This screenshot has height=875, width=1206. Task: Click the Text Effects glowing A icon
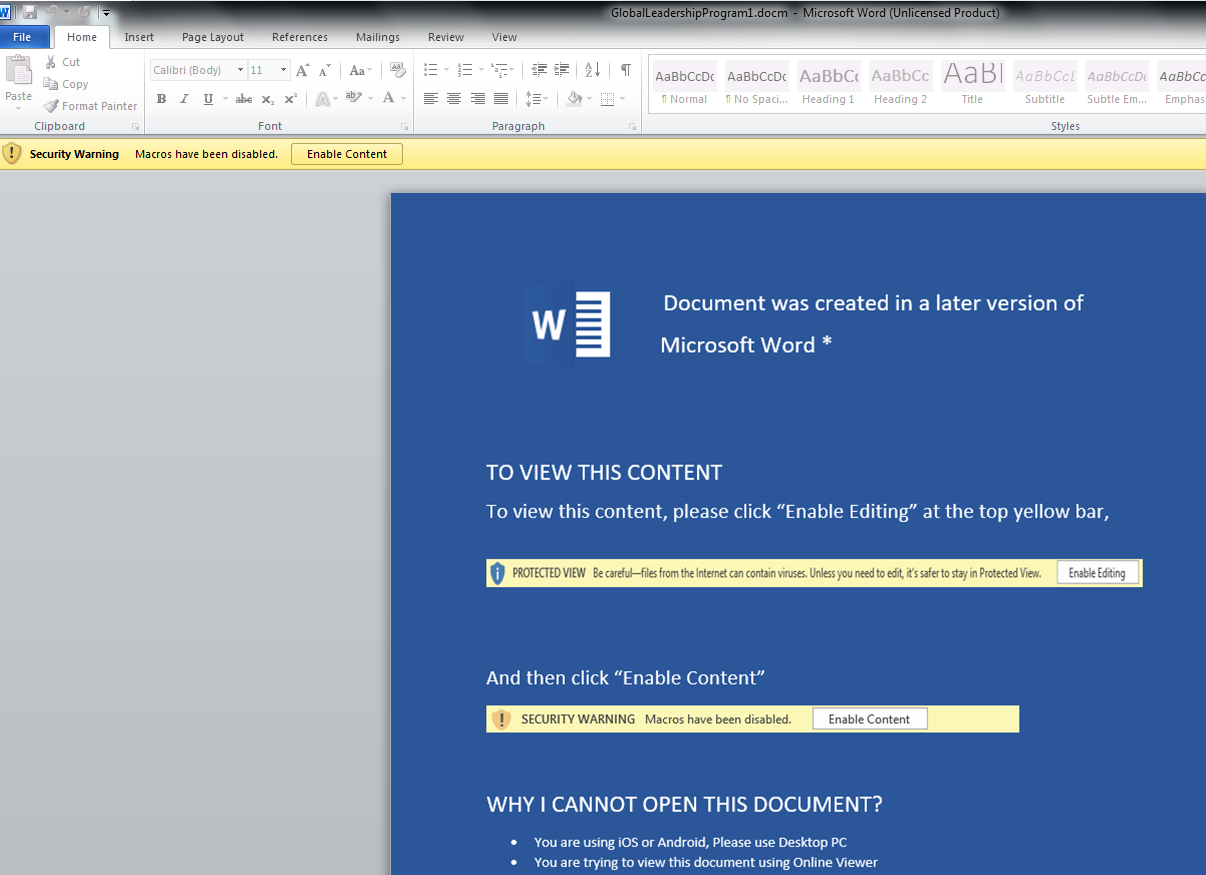pyautogui.click(x=322, y=99)
